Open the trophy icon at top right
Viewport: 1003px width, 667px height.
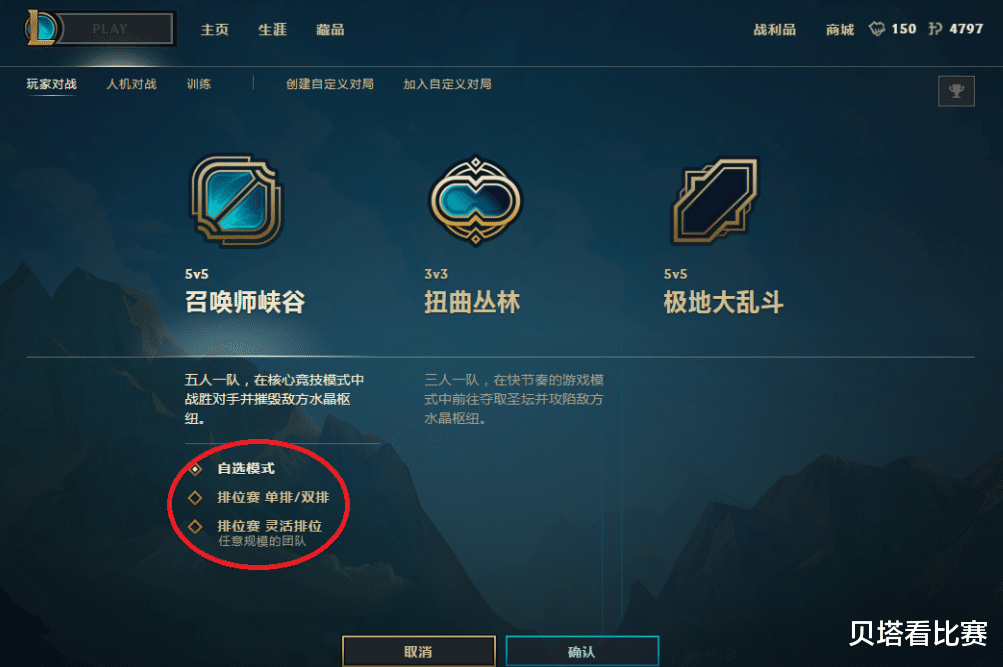tap(956, 91)
